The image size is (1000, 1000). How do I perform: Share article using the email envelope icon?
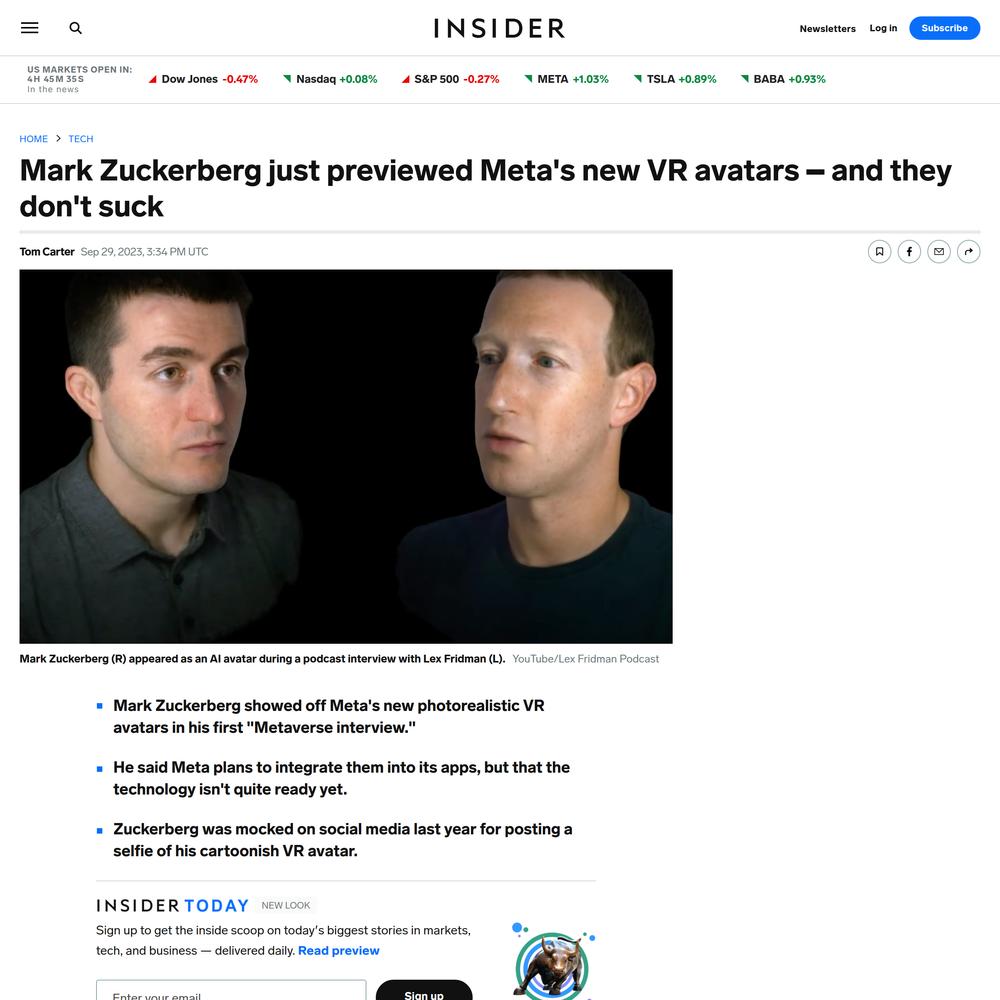click(939, 251)
